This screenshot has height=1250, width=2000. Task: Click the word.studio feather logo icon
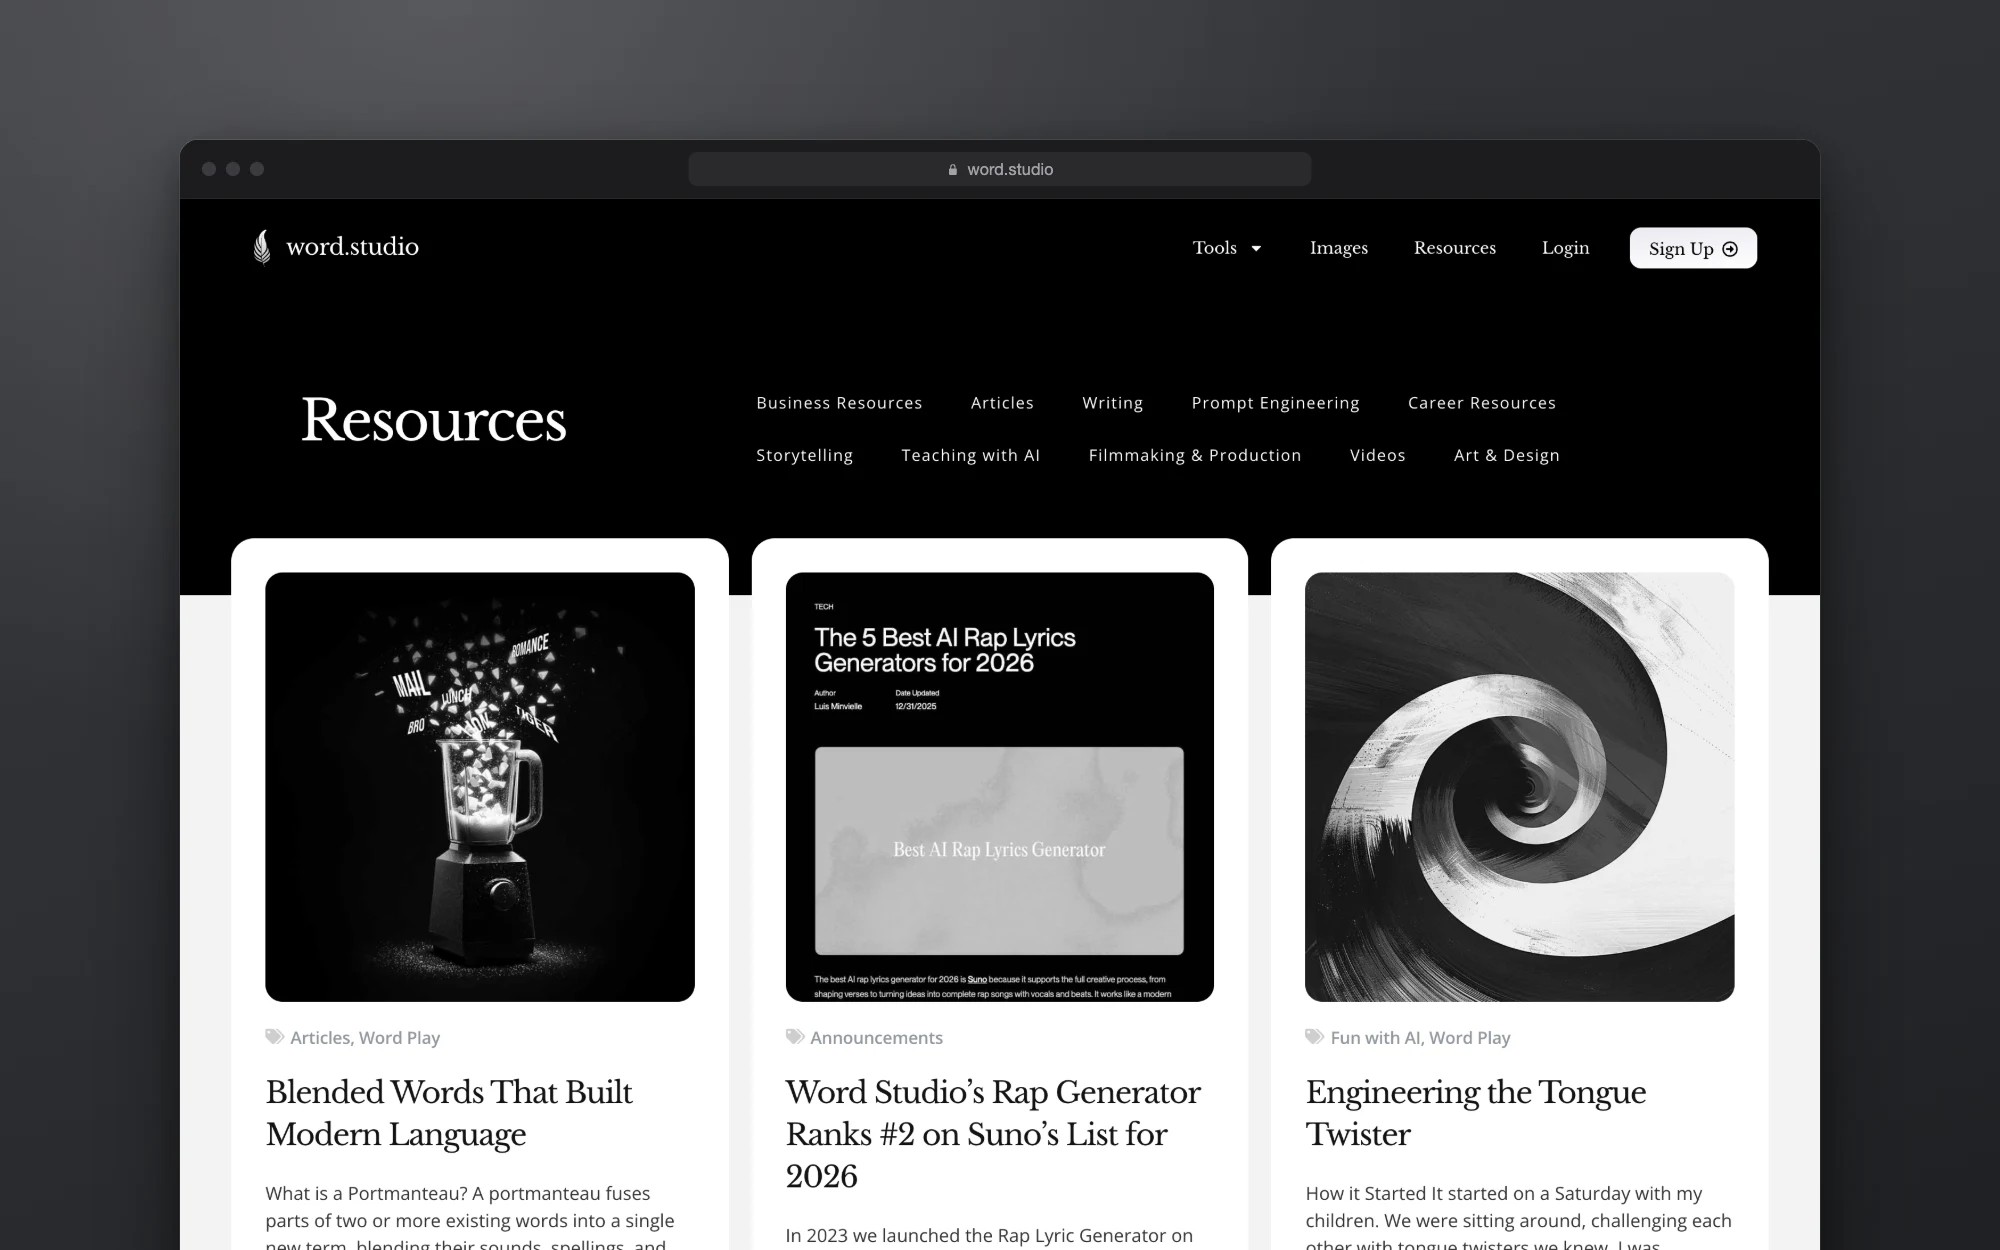click(x=262, y=247)
